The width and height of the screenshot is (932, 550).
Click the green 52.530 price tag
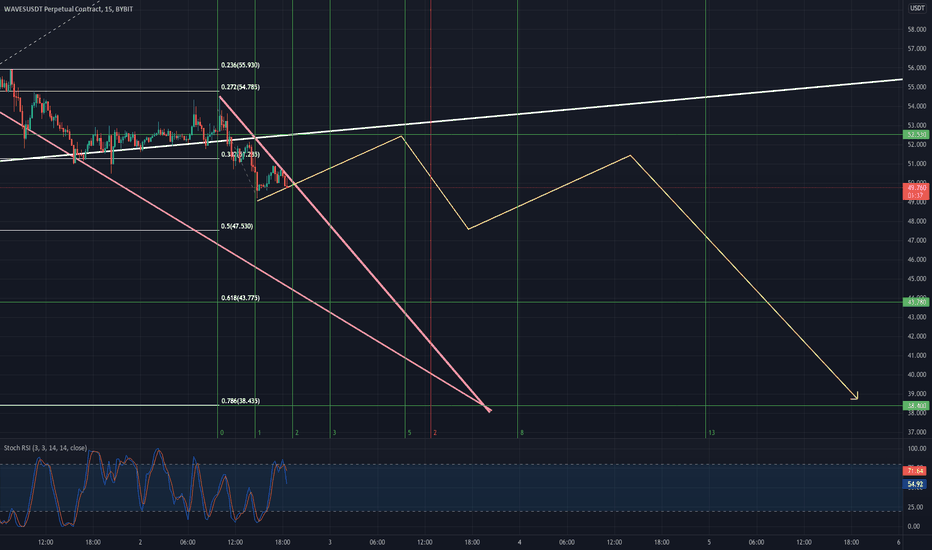[x=917, y=135]
